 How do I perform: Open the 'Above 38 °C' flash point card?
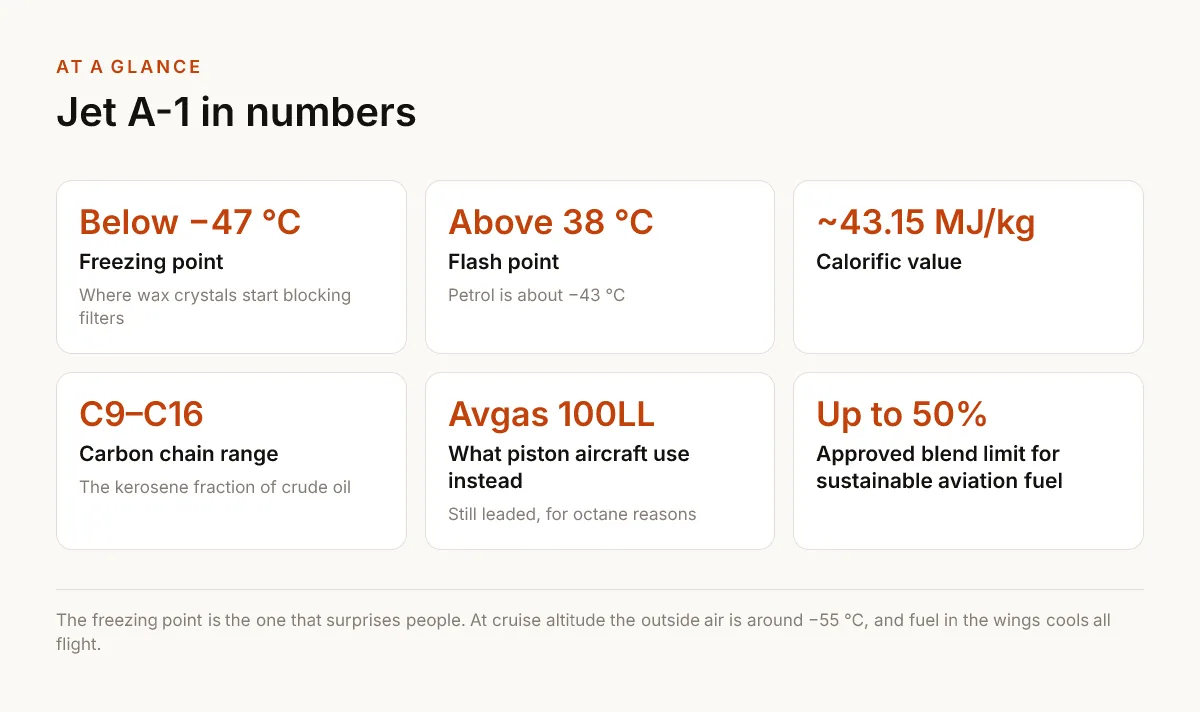(x=600, y=267)
